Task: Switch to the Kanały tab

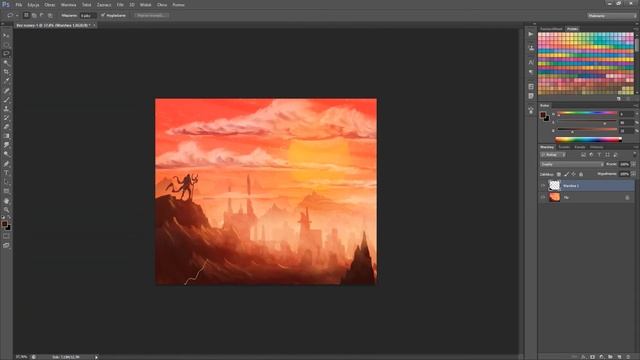Action: point(580,147)
